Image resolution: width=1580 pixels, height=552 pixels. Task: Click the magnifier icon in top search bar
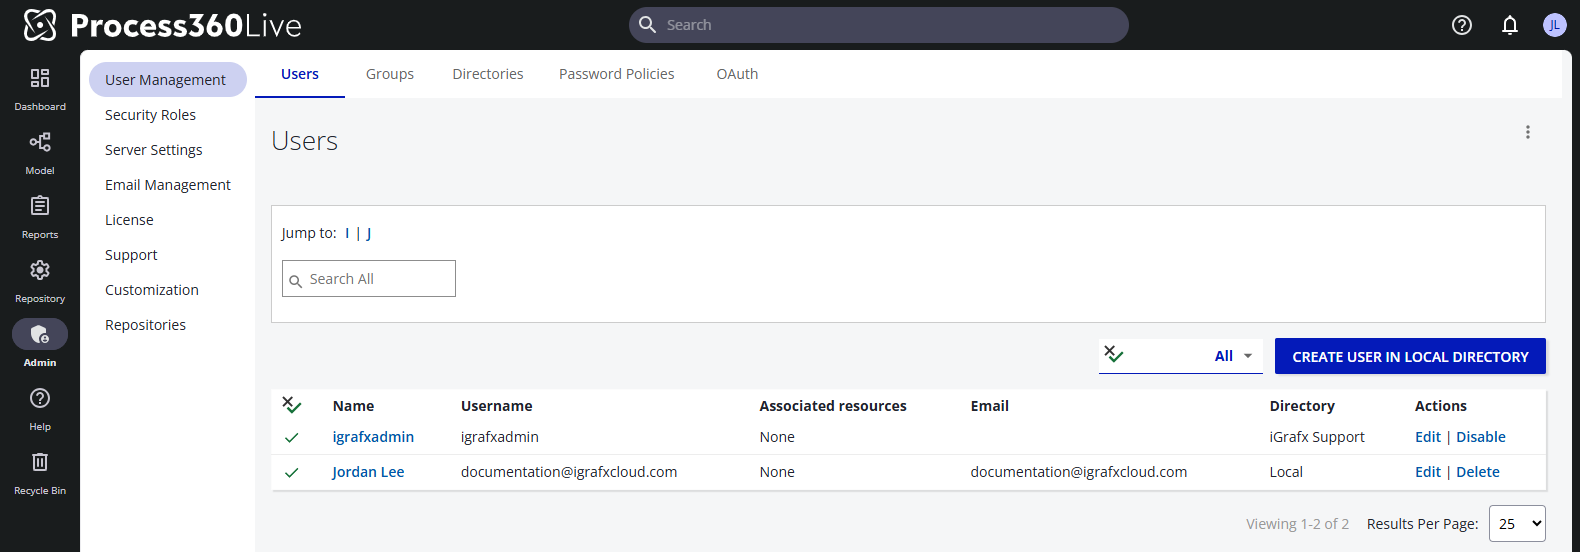coord(647,25)
